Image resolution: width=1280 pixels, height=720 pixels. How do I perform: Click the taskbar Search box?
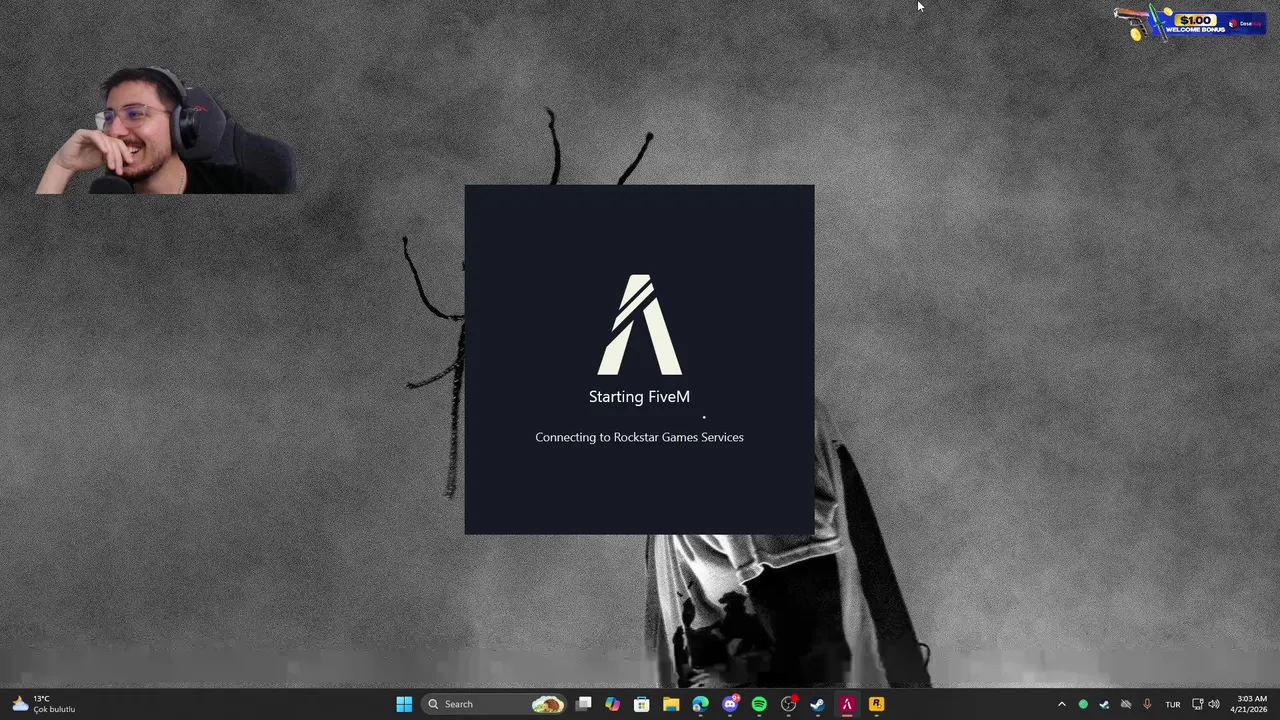coord(495,704)
